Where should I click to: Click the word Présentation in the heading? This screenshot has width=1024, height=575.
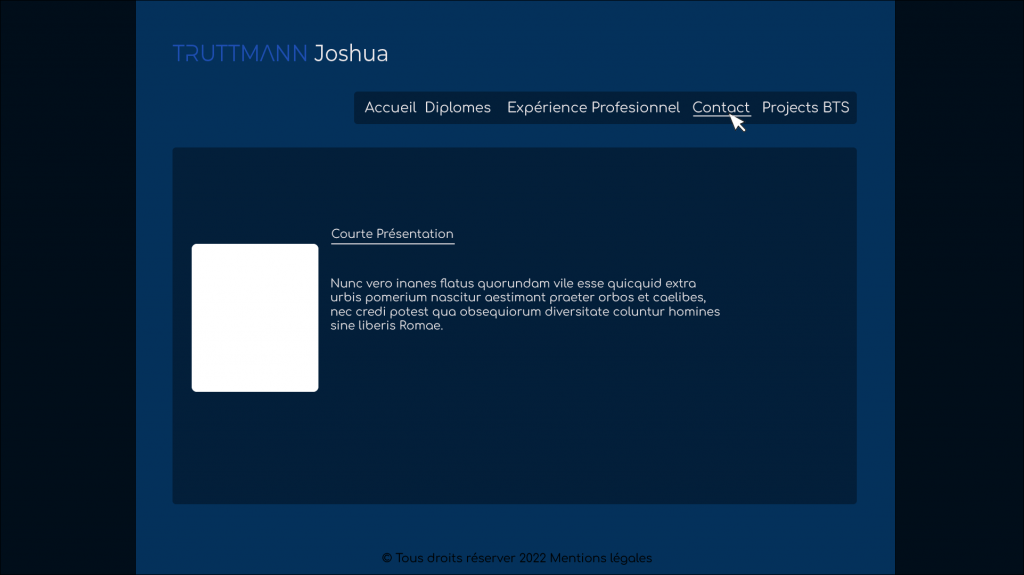tap(415, 234)
